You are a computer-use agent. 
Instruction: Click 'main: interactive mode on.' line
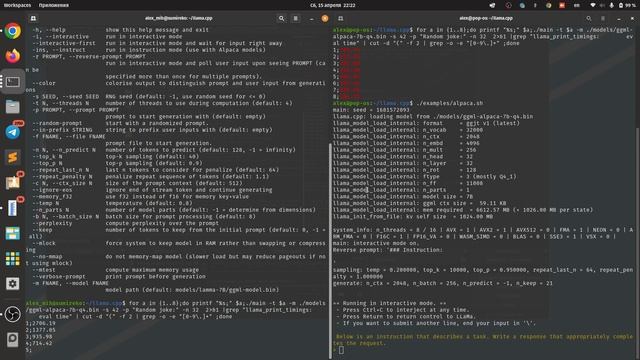(376, 243)
